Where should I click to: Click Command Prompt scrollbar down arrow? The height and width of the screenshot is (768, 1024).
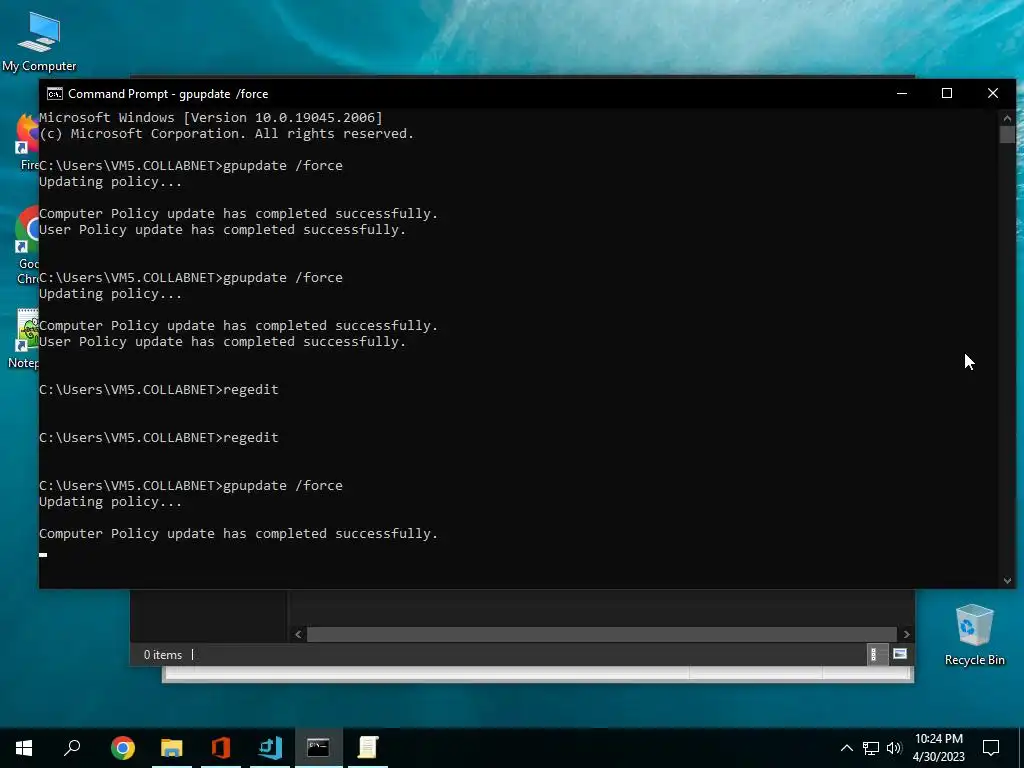[1007, 581]
